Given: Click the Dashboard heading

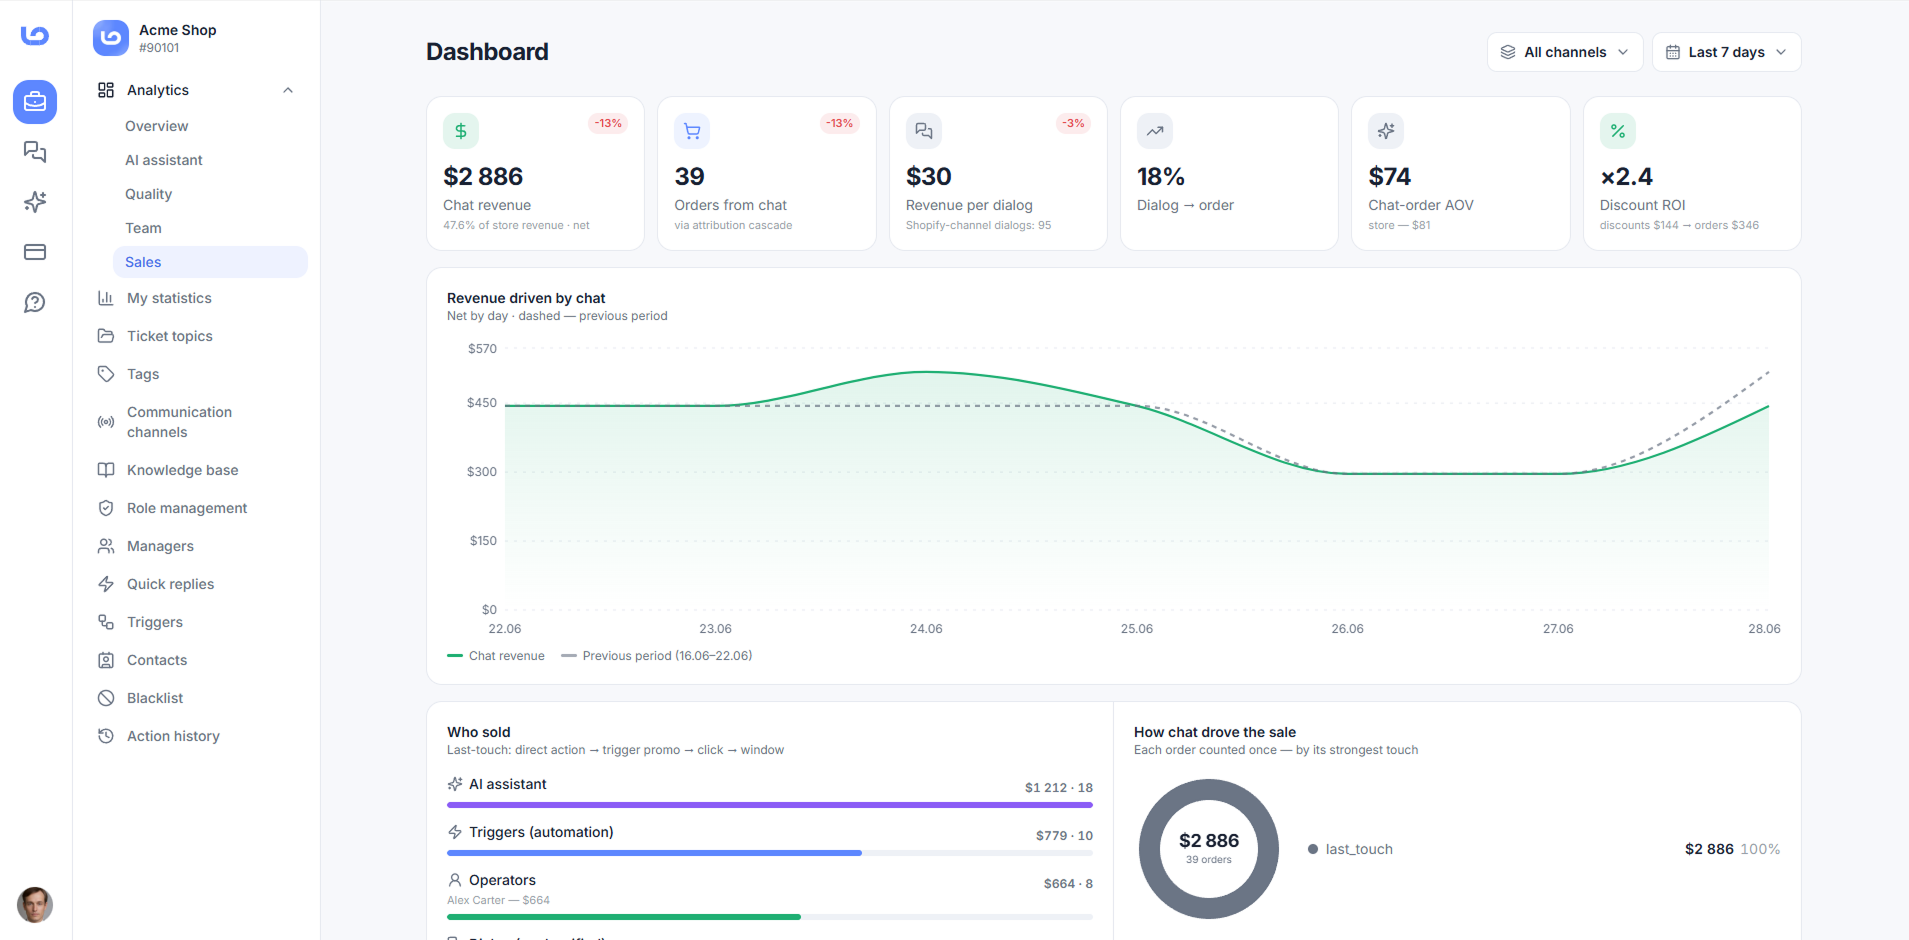Looking at the screenshot, I should click(487, 52).
